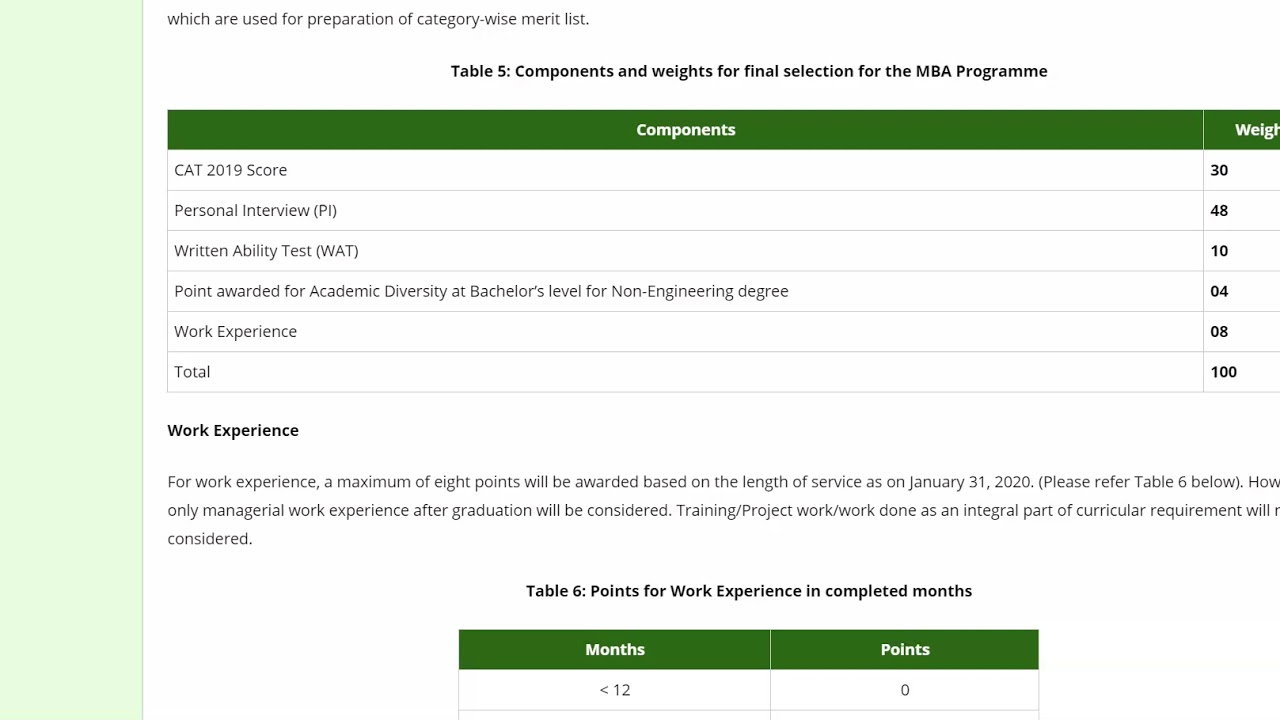
Task: Select the weight value 10
Action: [x=1219, y=251]
